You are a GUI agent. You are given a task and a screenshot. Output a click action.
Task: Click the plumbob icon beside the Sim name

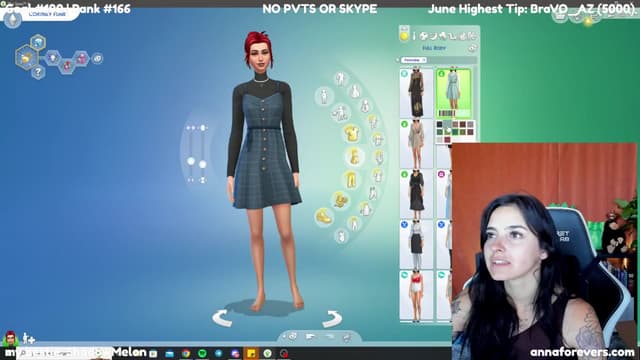12,20
